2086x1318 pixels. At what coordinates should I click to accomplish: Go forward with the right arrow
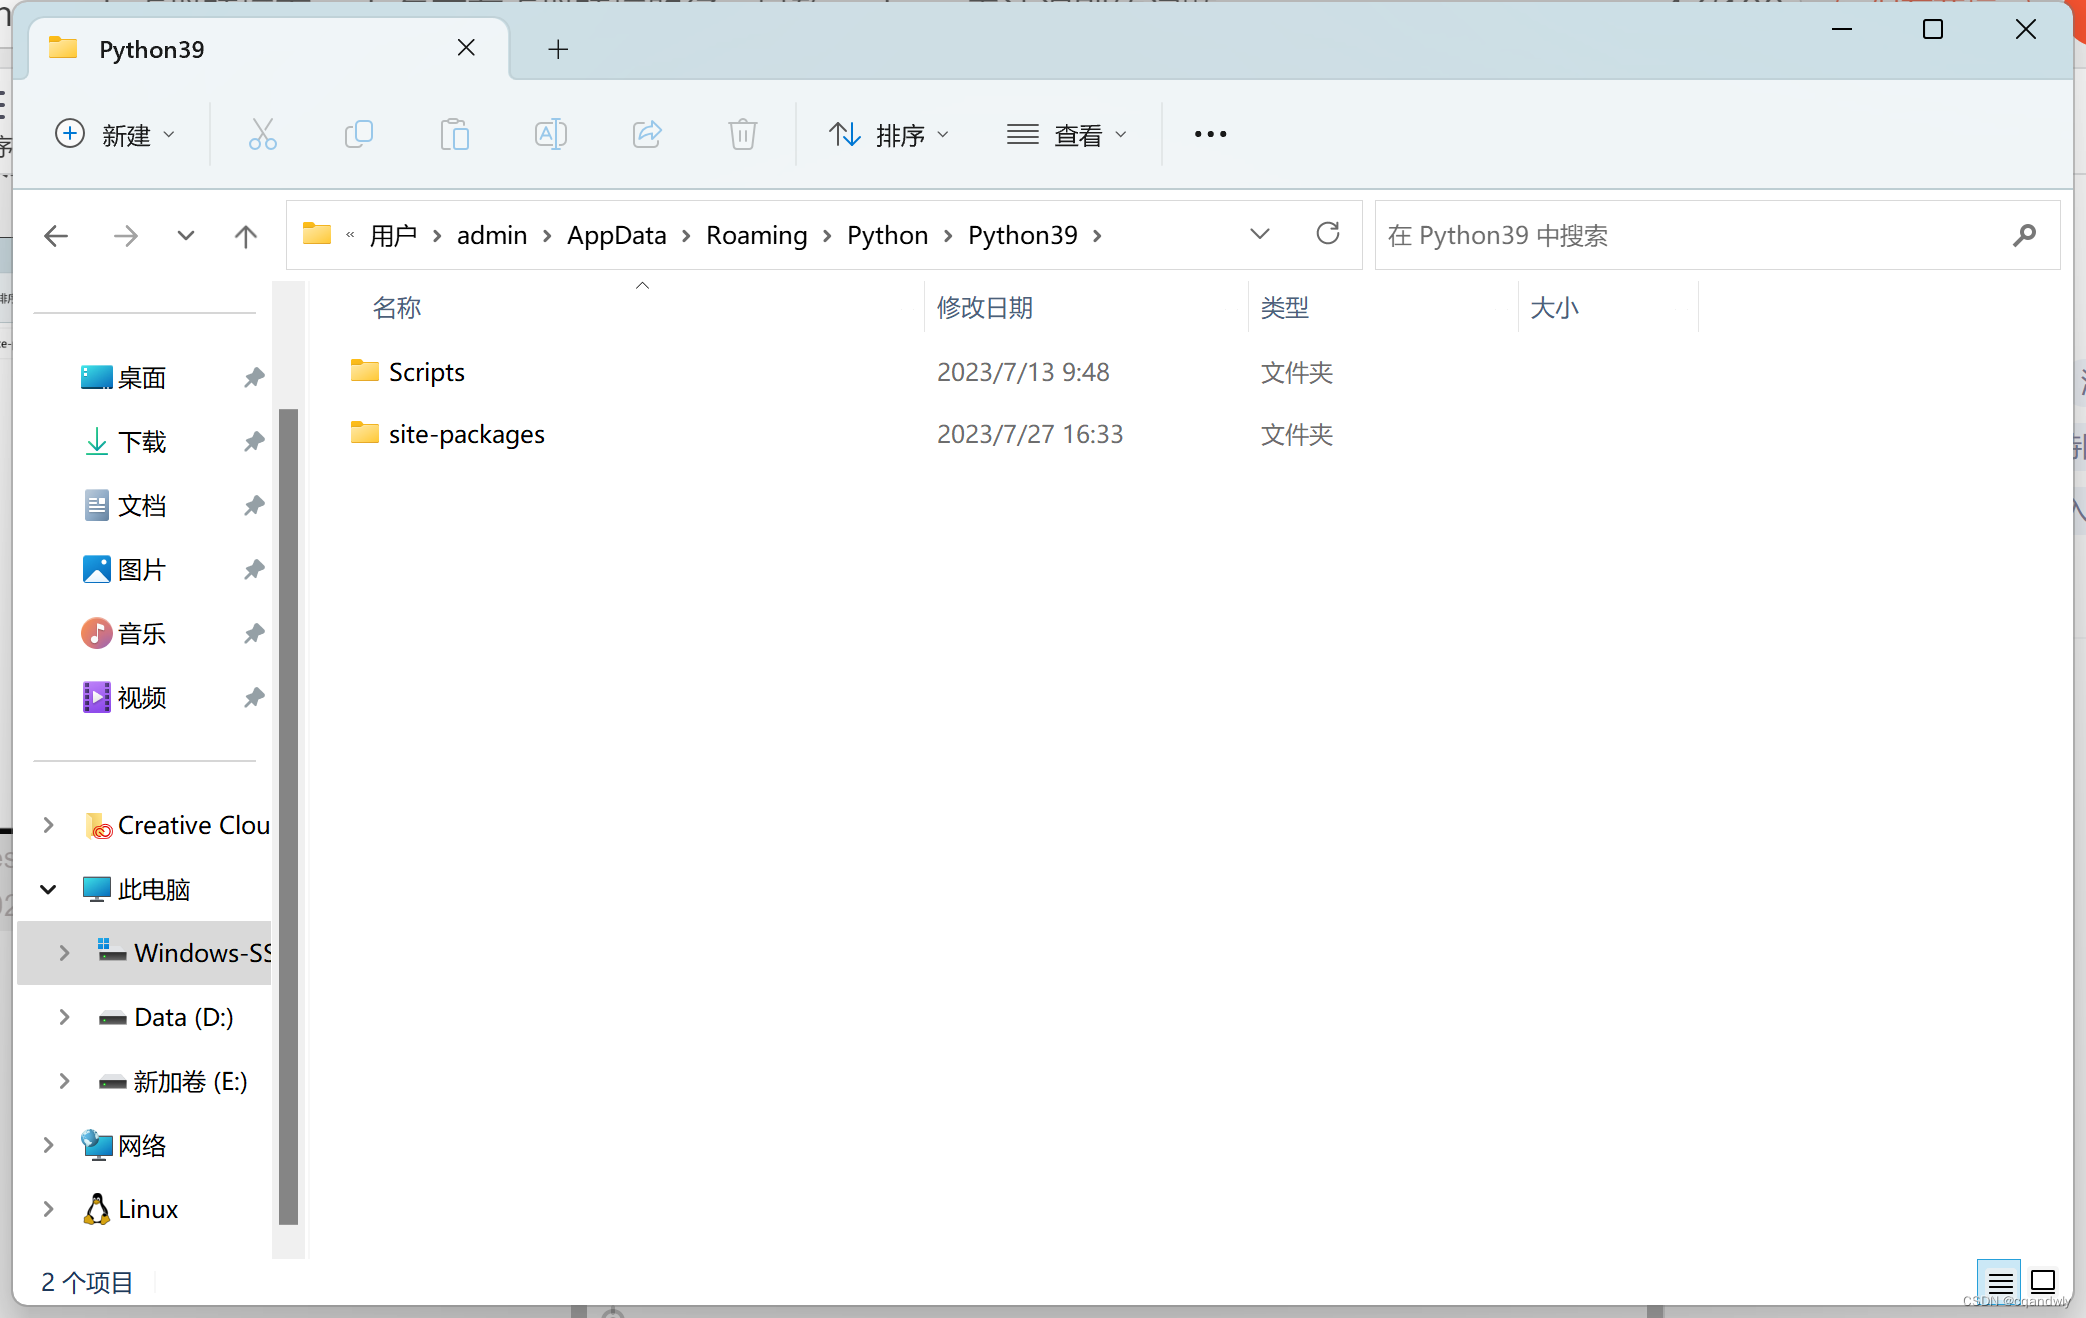tap(125, 236)
